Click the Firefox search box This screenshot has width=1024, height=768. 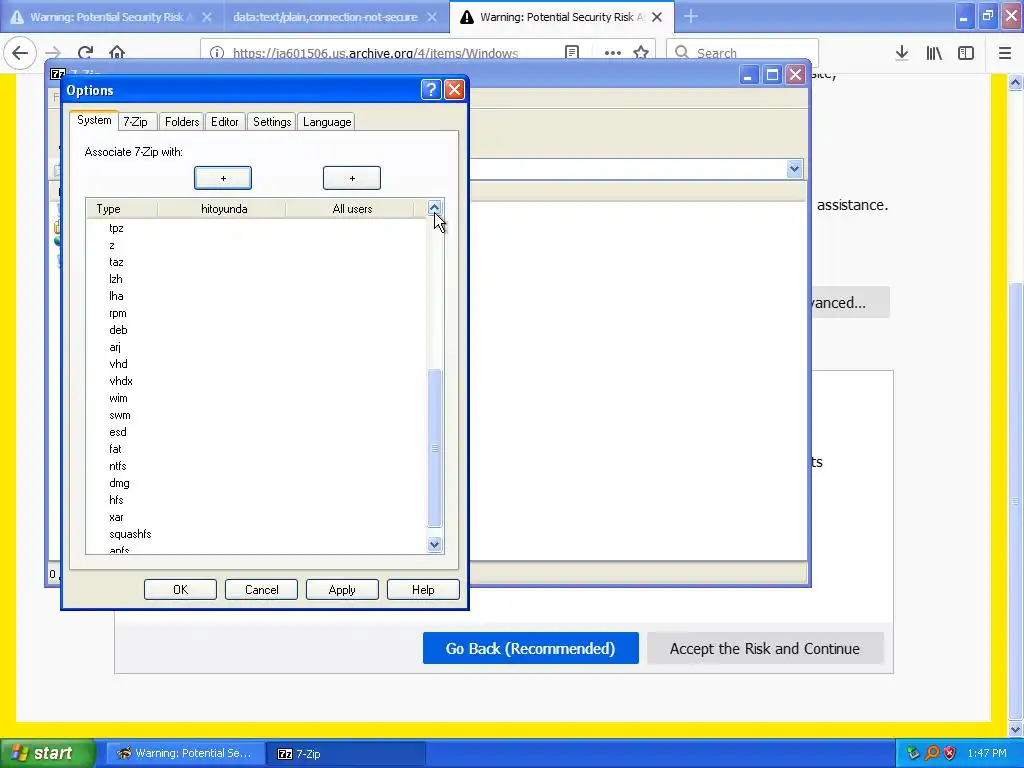[x=743, y=53]
